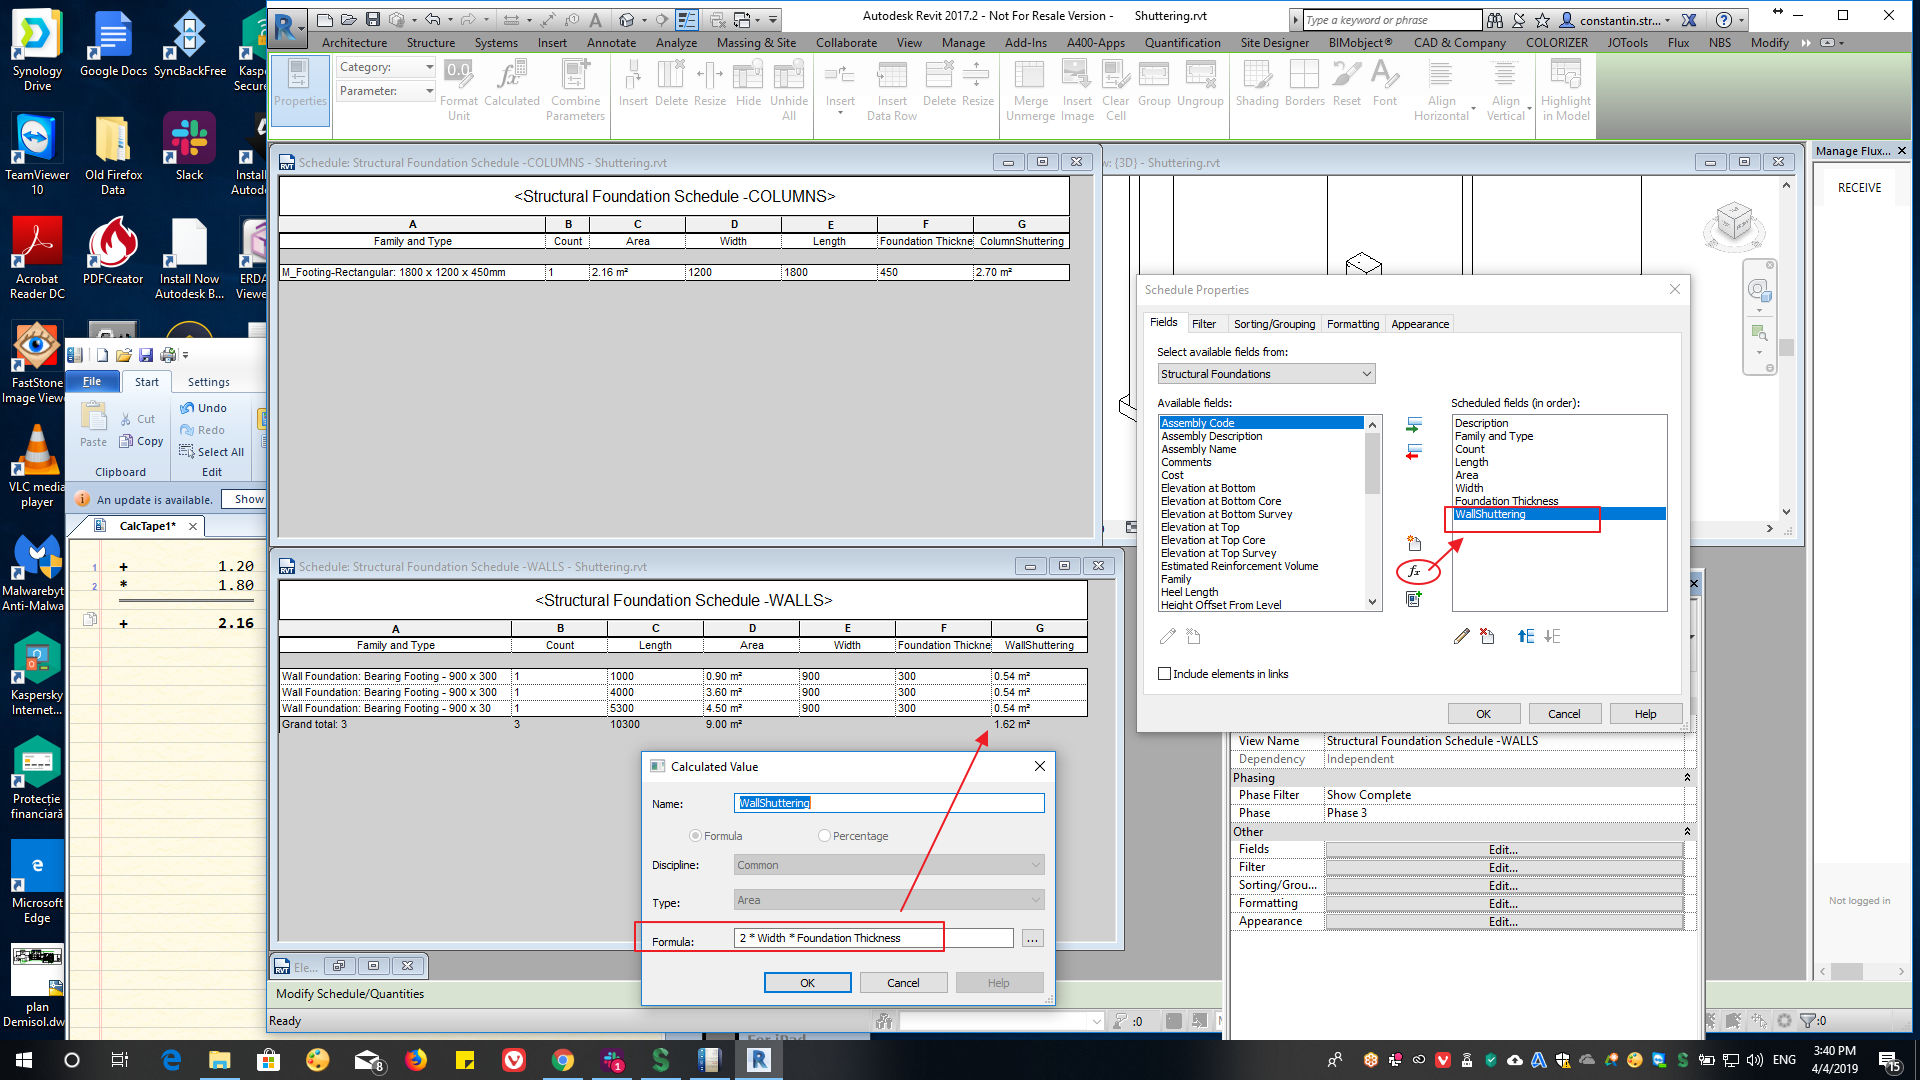The height and width of the screenshot is (1080, 1920).
Task: Select the Formula radio button
Action: pos(694,835)
